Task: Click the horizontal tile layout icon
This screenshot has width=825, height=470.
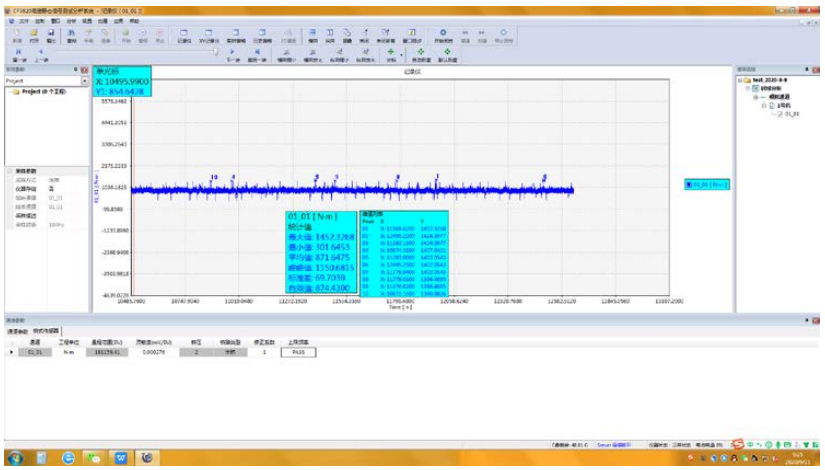Action: pos(313,35)
